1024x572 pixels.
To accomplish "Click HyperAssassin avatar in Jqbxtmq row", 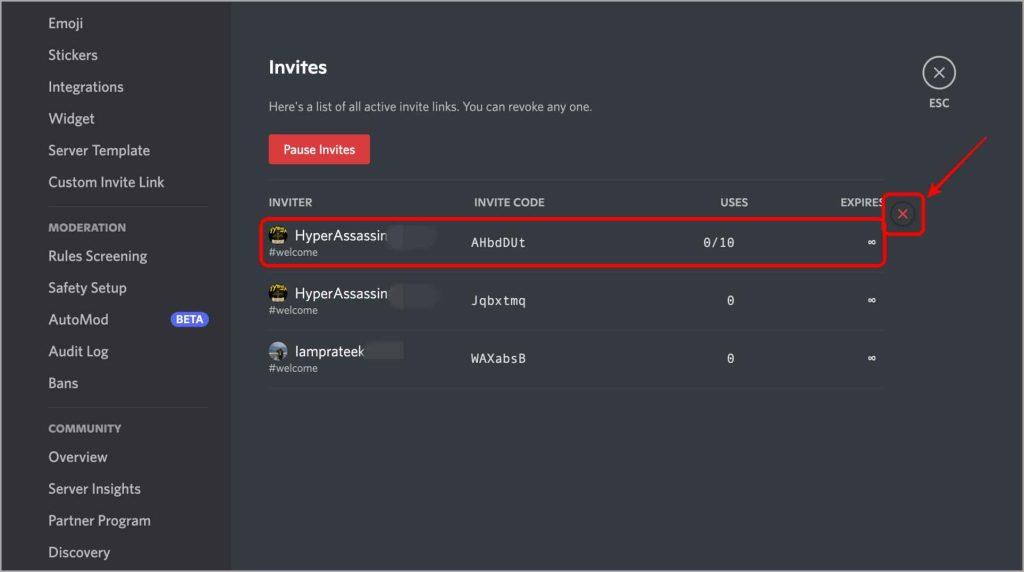I will coord(278,293).
